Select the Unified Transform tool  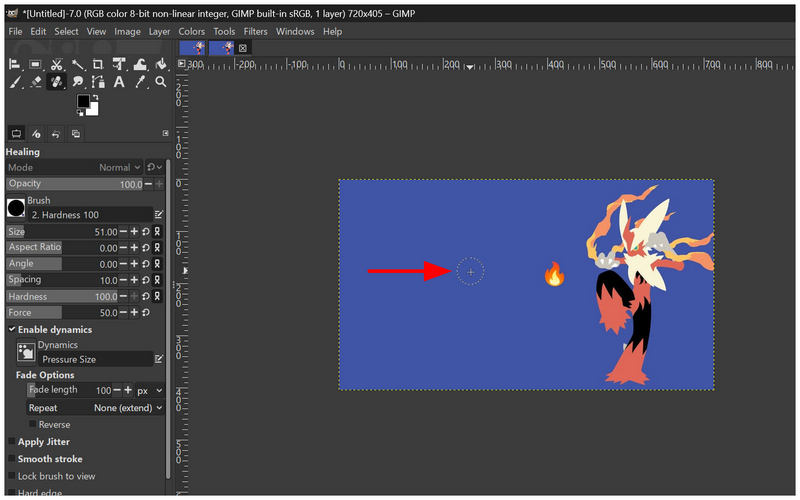coord(119,64)
